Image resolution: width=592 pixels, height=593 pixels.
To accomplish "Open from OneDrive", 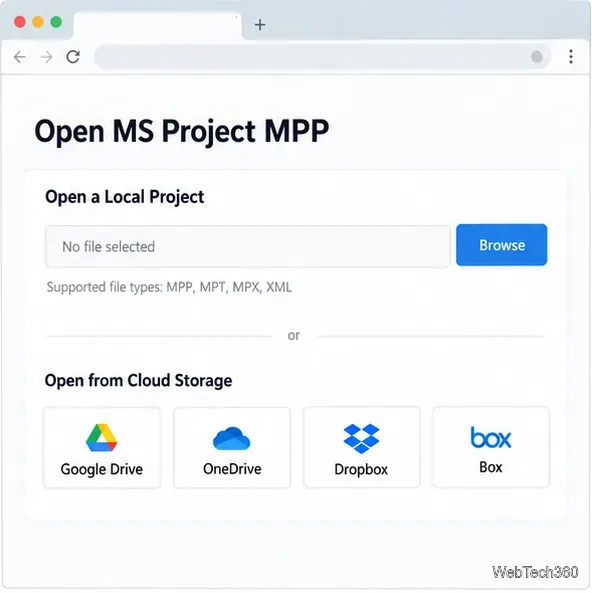I will click(x=232, y=448).
